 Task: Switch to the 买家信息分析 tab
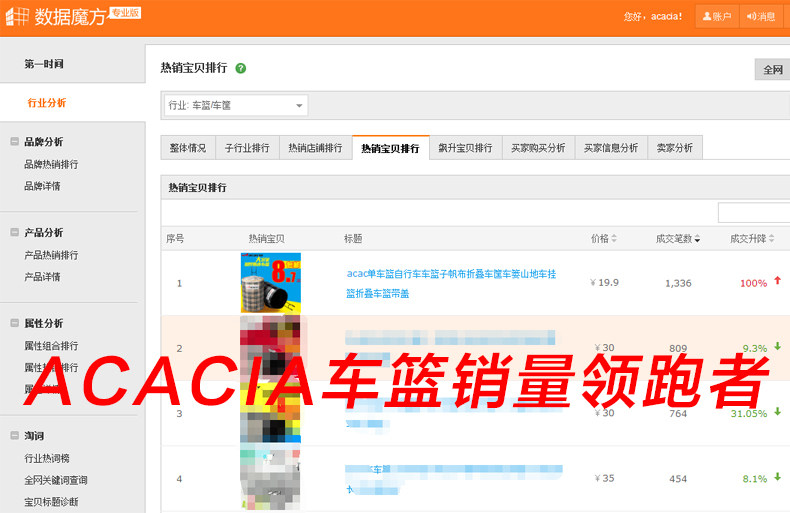tap(611, 148)
